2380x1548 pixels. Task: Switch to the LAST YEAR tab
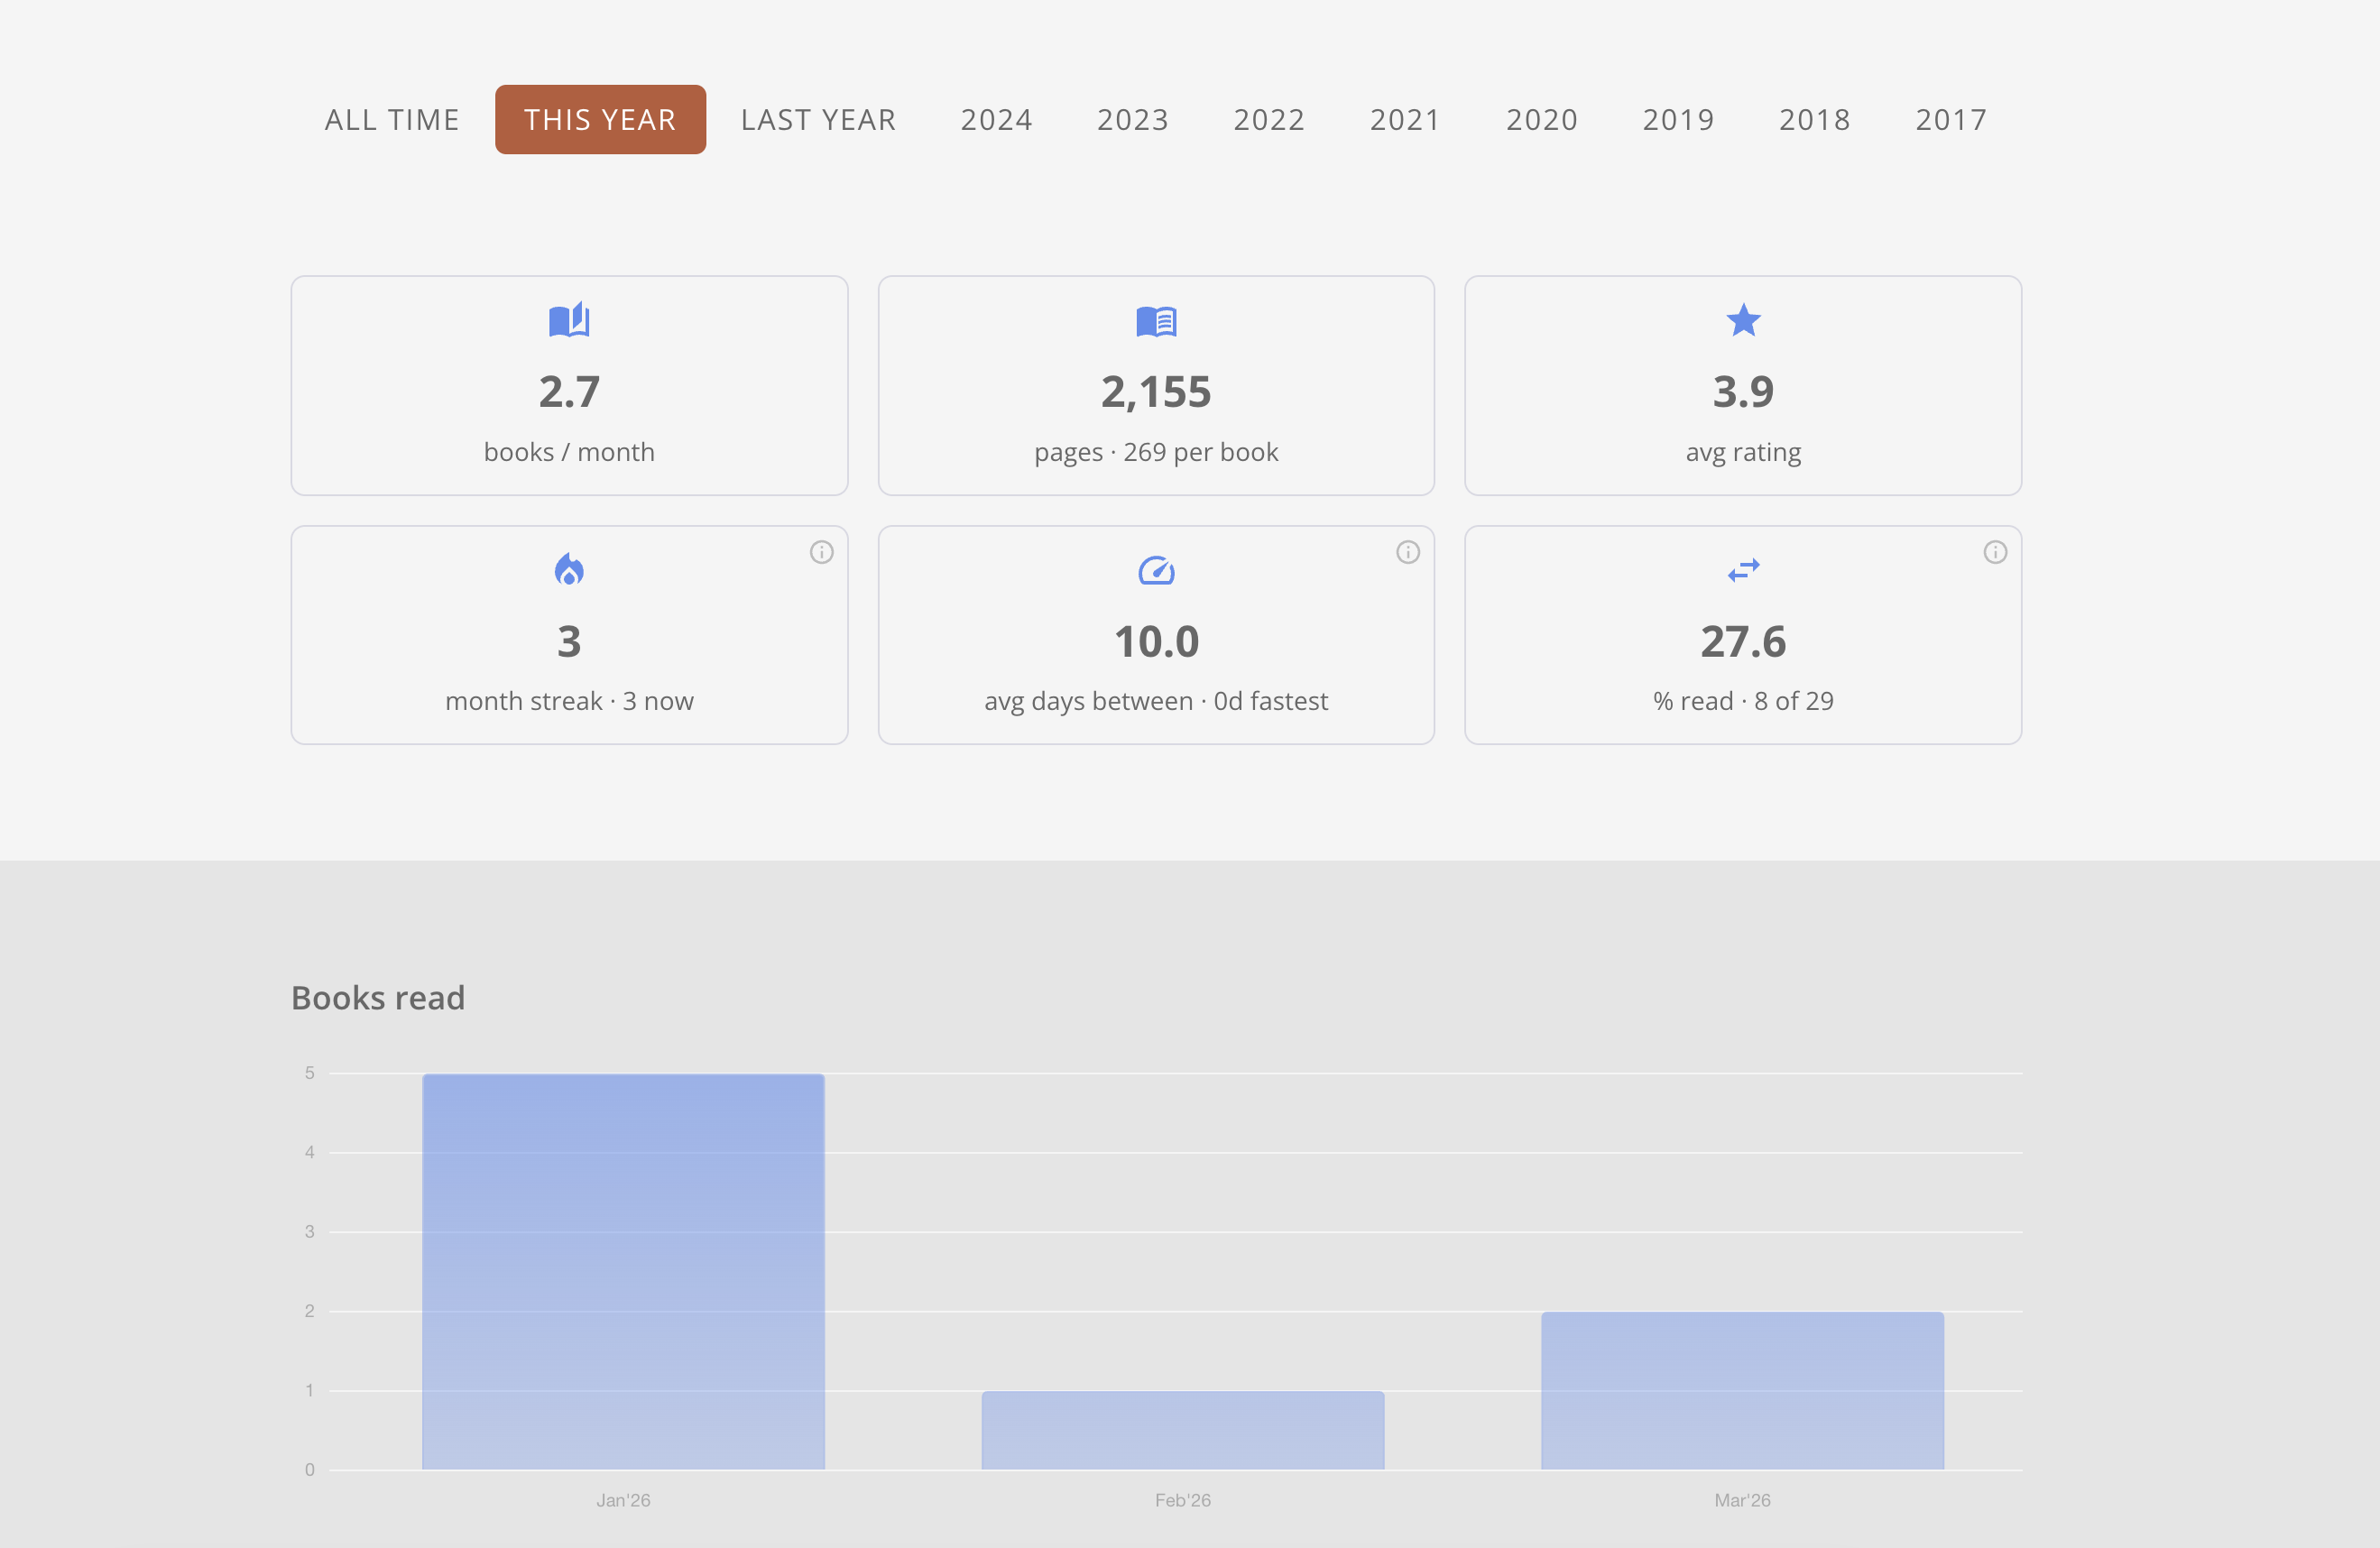coord(818,120)
